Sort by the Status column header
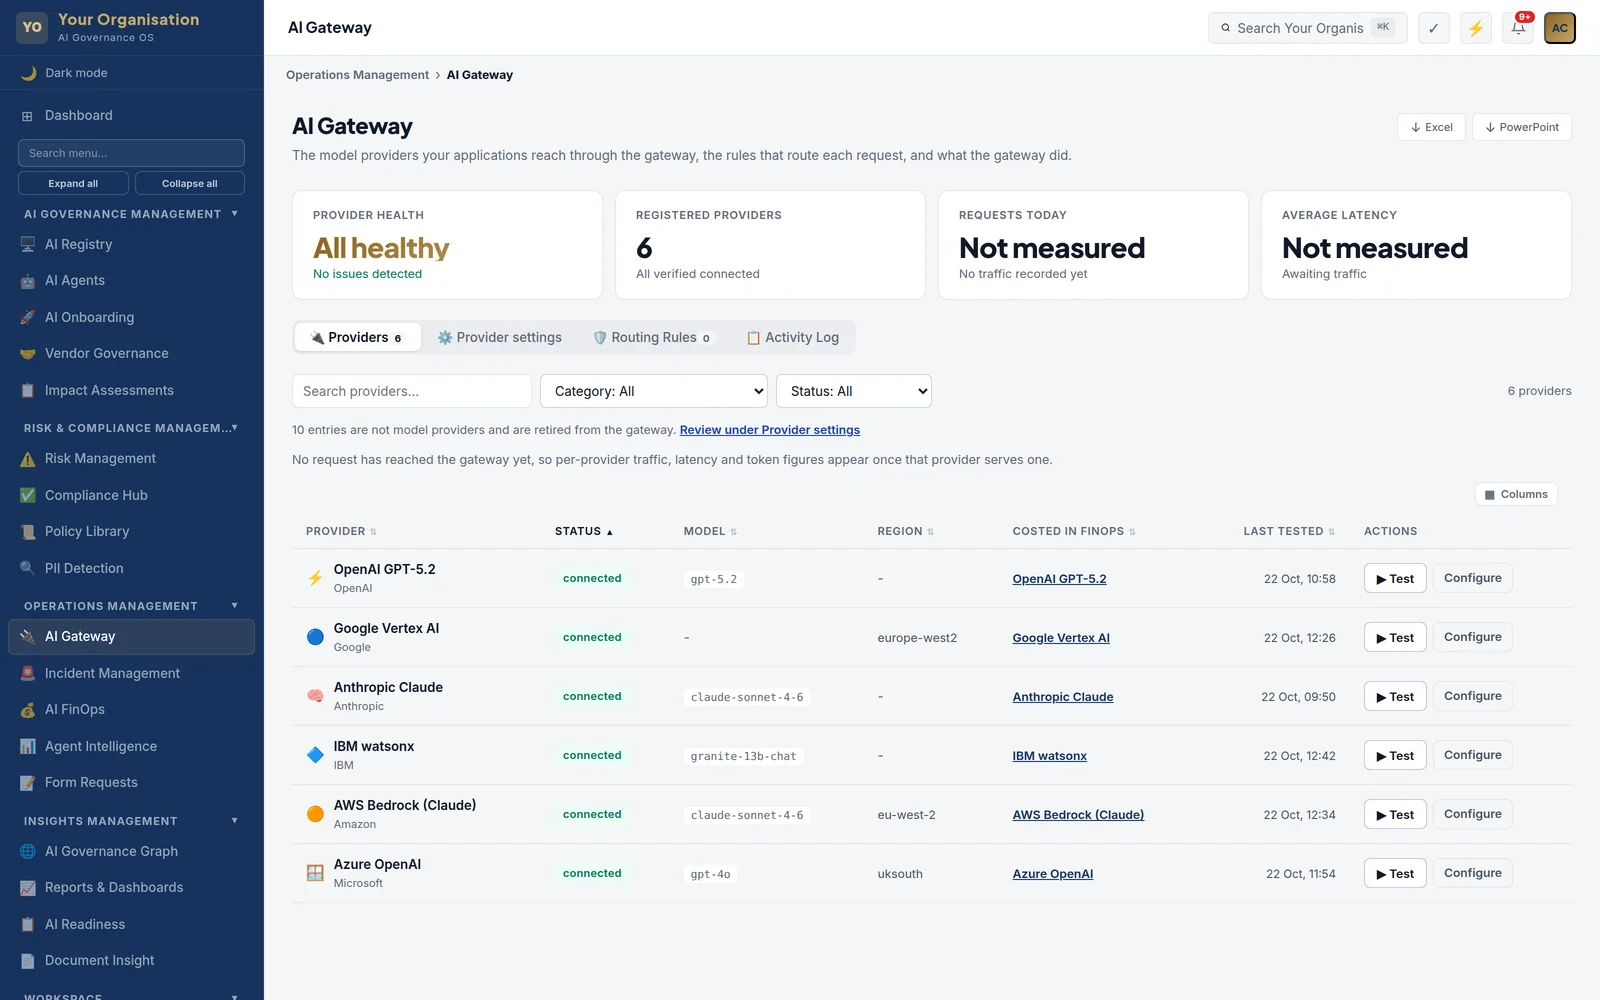 point(584,531)
